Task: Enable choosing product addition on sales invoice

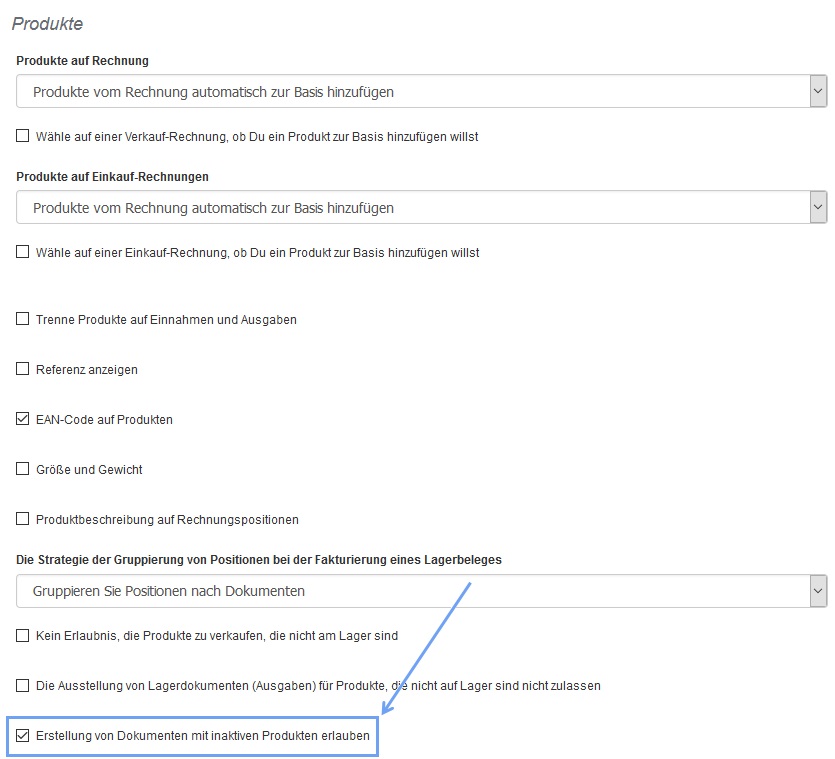Action: point(22,136)
